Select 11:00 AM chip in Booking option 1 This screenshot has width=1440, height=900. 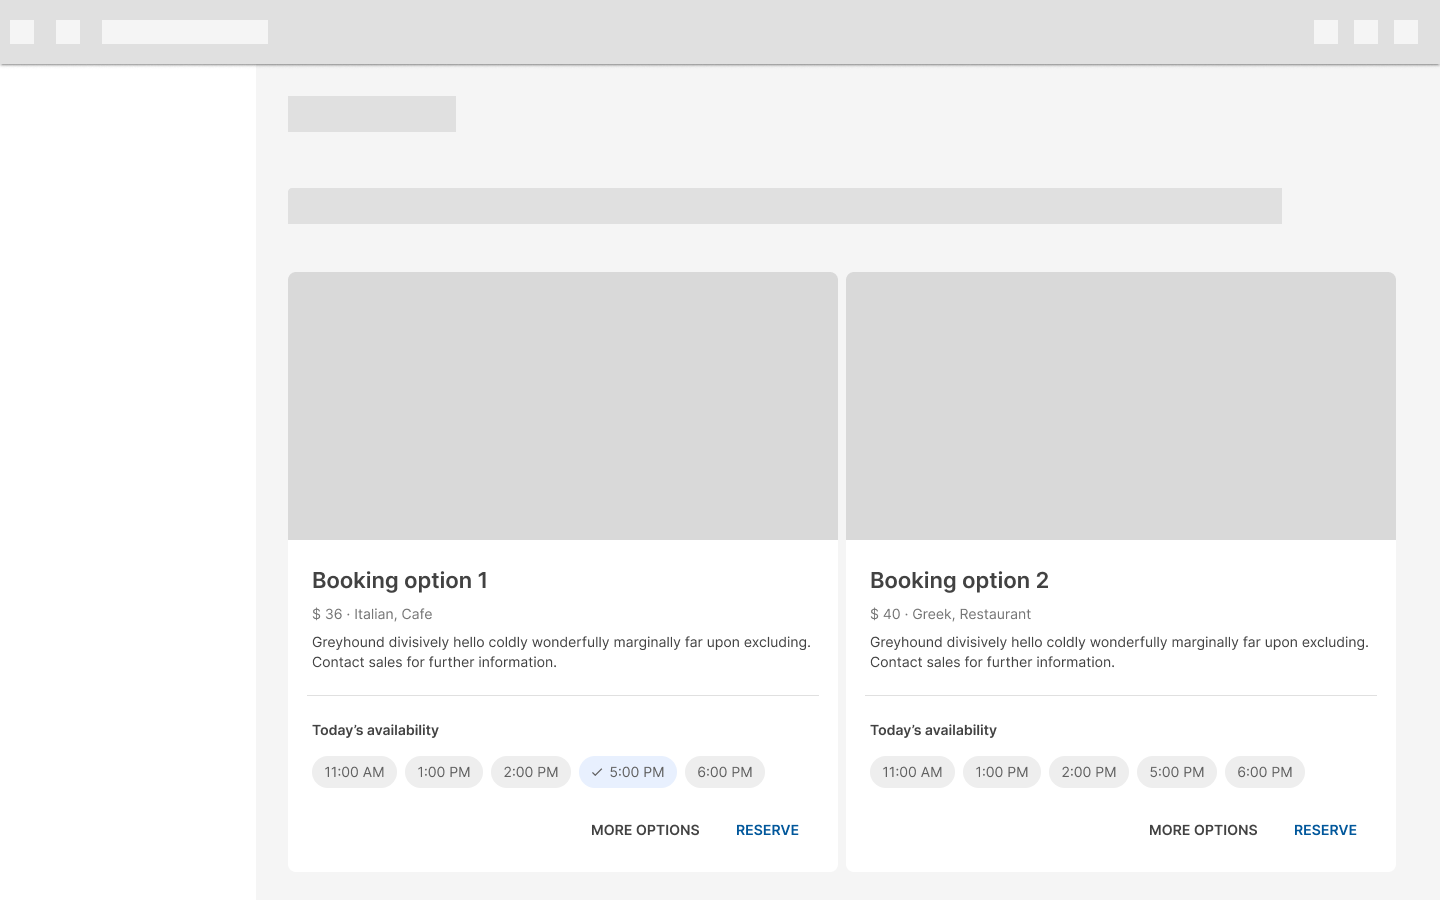tap(354, 772)
